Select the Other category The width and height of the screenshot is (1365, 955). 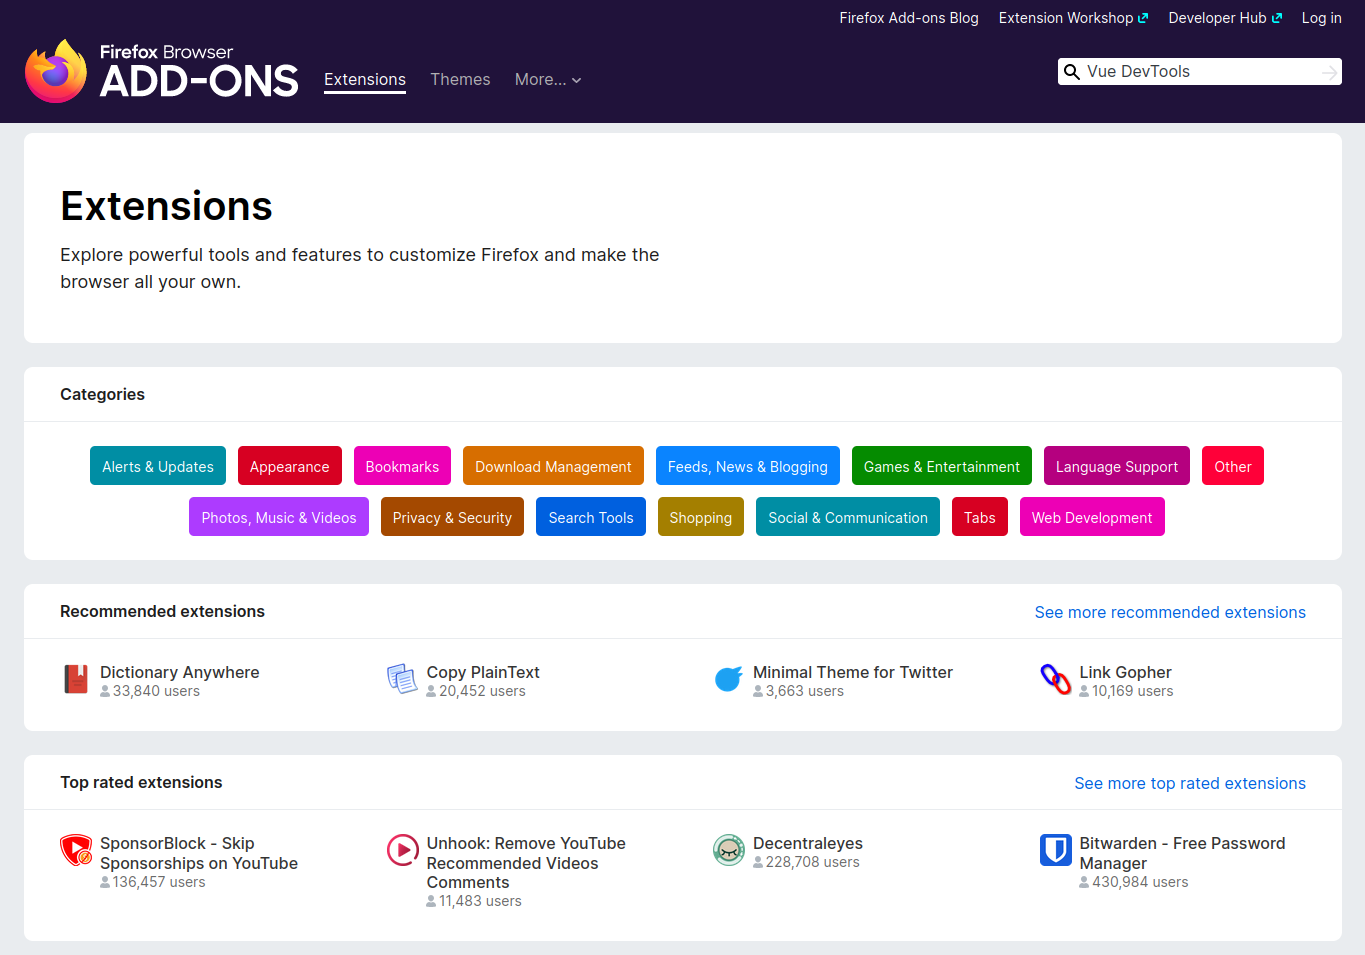click(x=1233, y=466)
